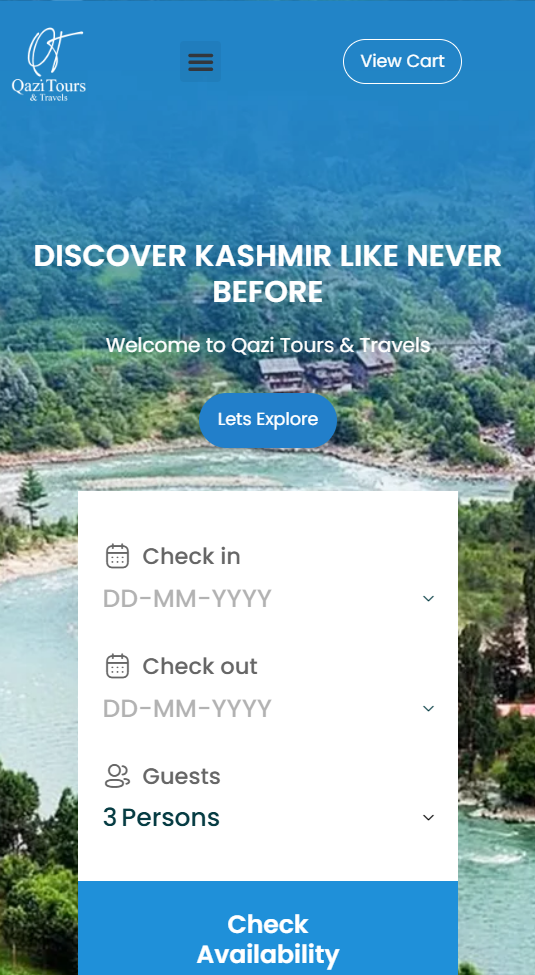Click the Discover Kashmir headline
Viewport: 535px width, 975px height.
268,274
